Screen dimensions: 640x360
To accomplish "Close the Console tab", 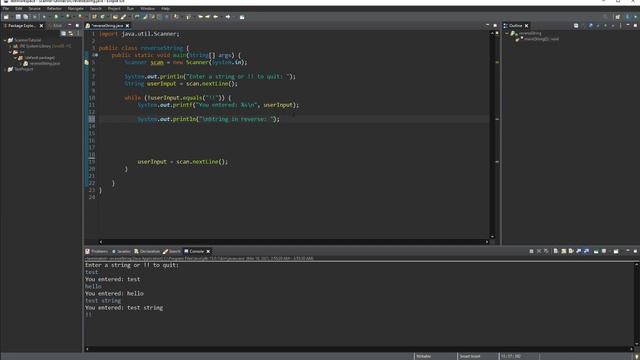I will point(208,251).
